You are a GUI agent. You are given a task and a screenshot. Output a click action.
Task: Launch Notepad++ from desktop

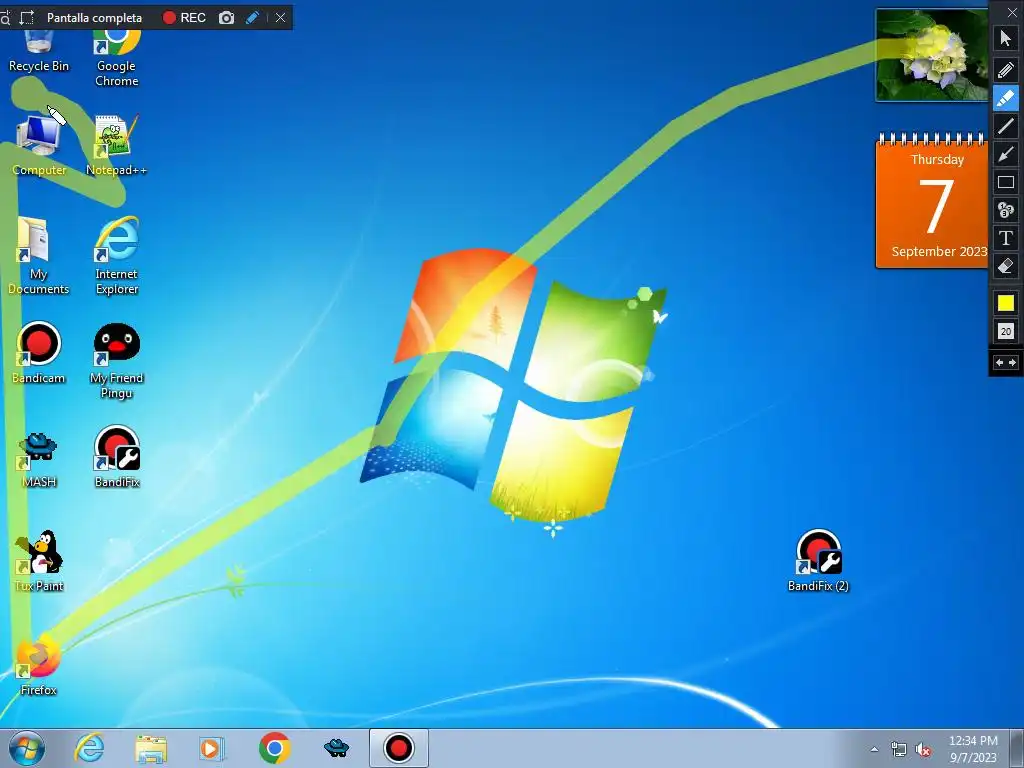pyautogui.click(x=116, y=145)
